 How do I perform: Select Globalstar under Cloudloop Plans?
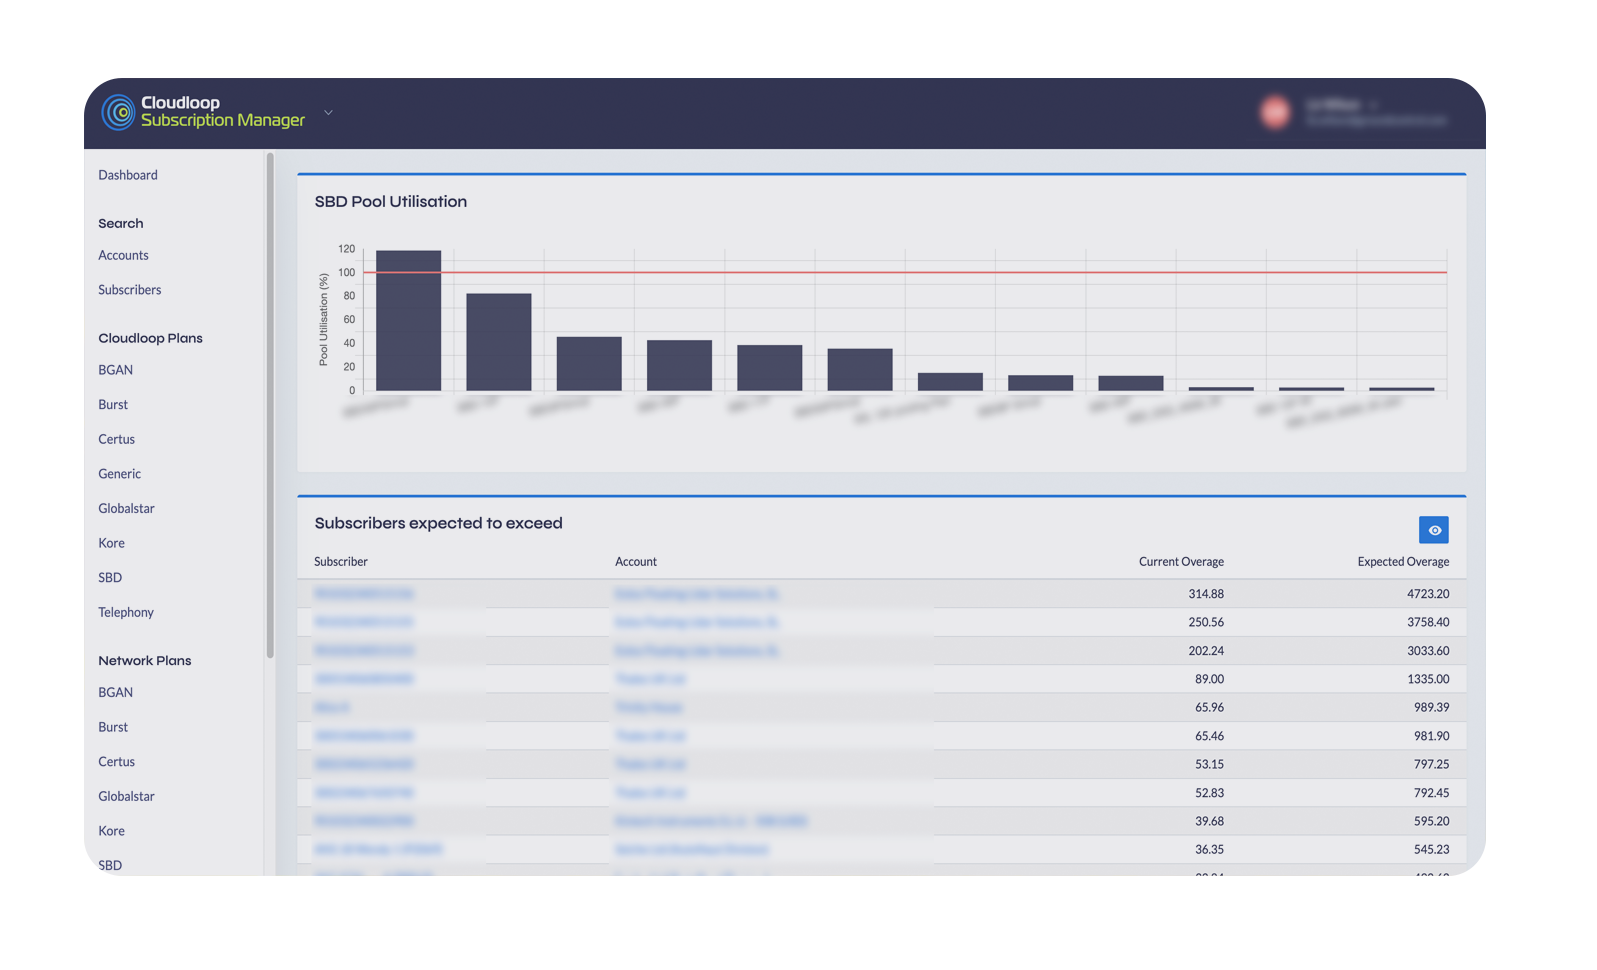coord(126,509)
